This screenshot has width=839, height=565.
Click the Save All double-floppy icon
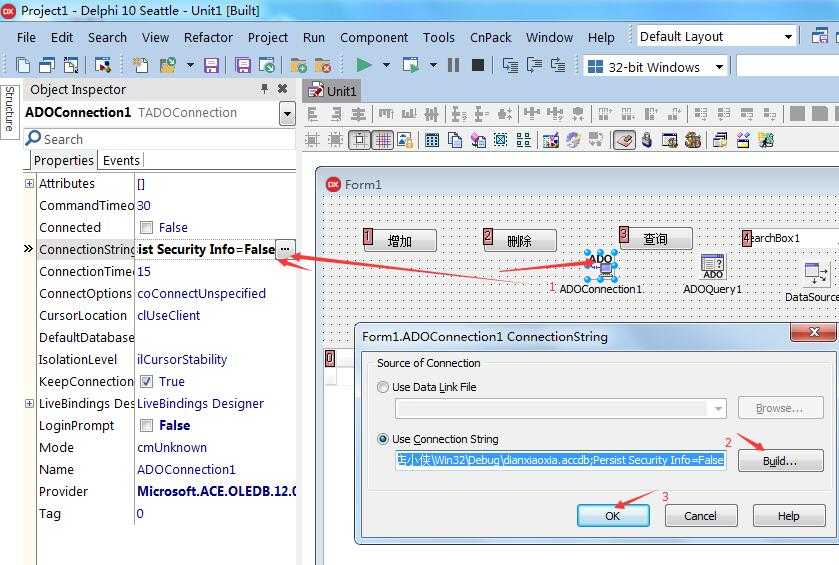coord(243,65)
